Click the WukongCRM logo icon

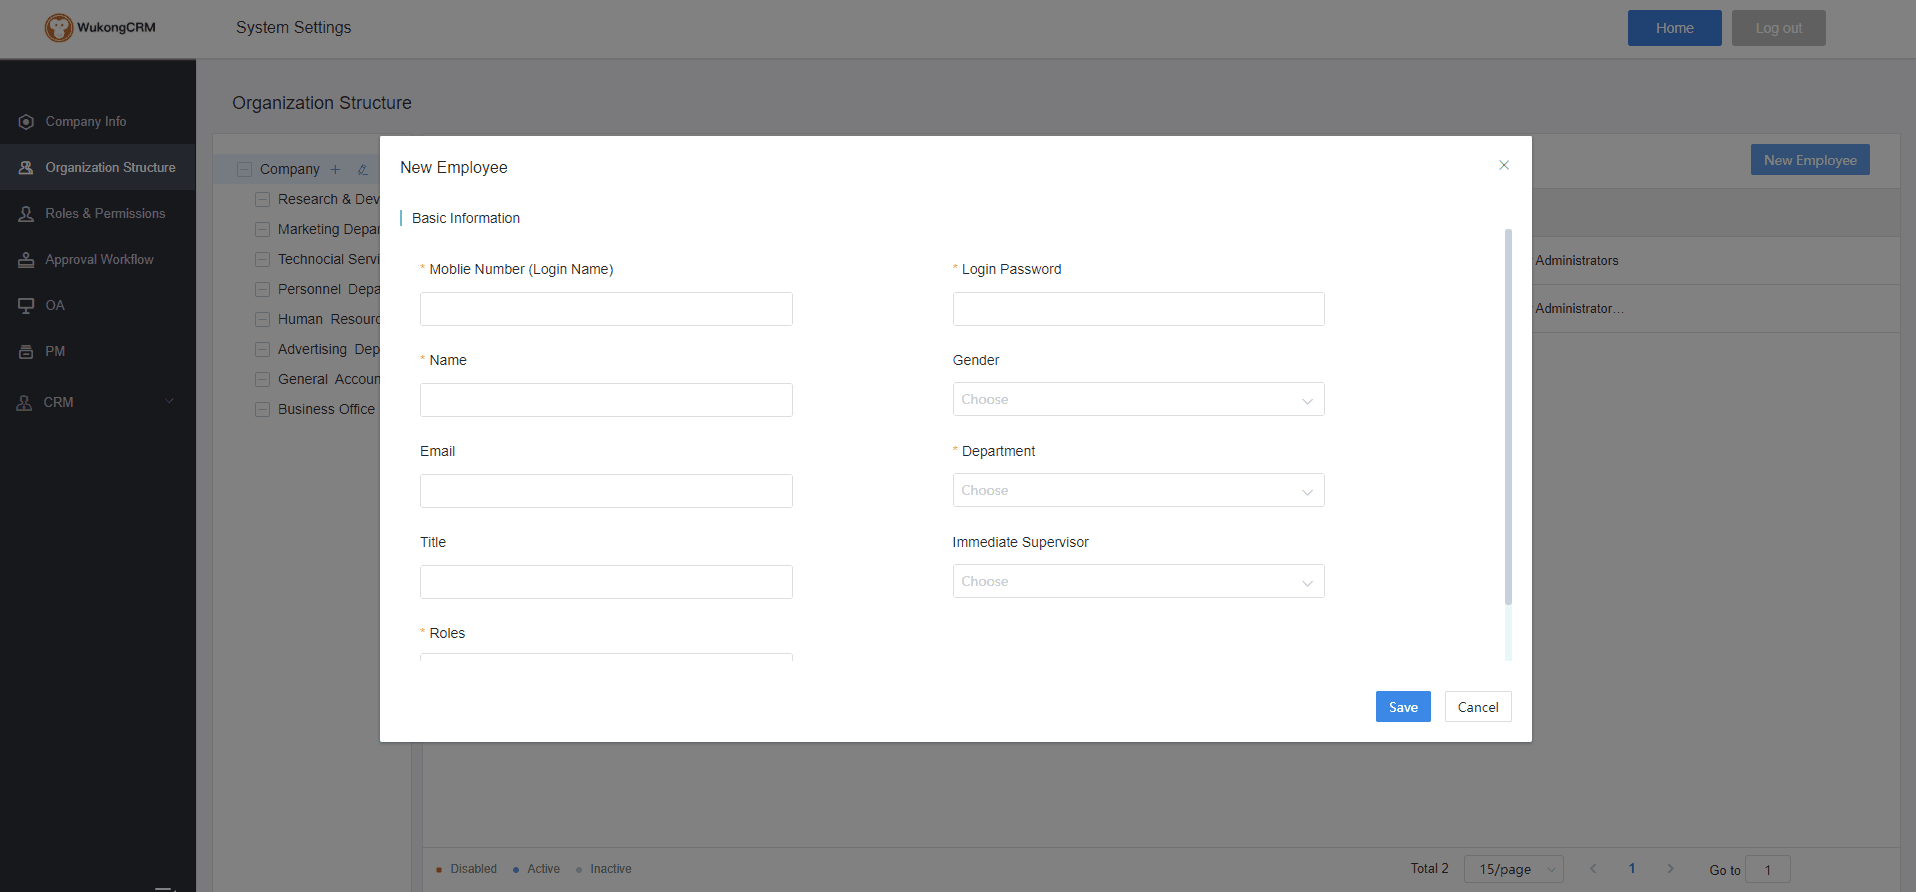pyautogui.click(x=59, y=28)
